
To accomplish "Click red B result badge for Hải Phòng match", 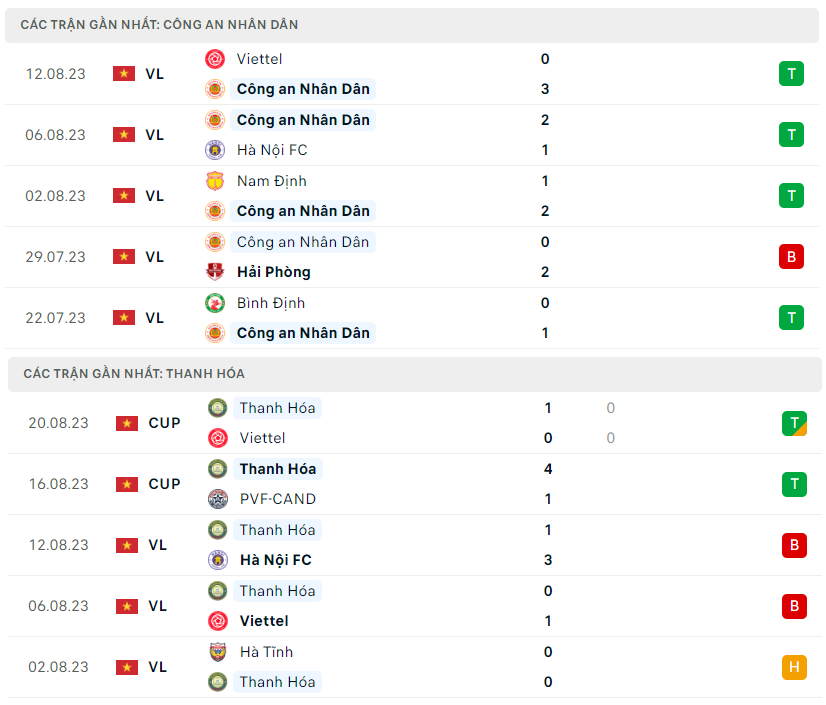I will 791,256.
